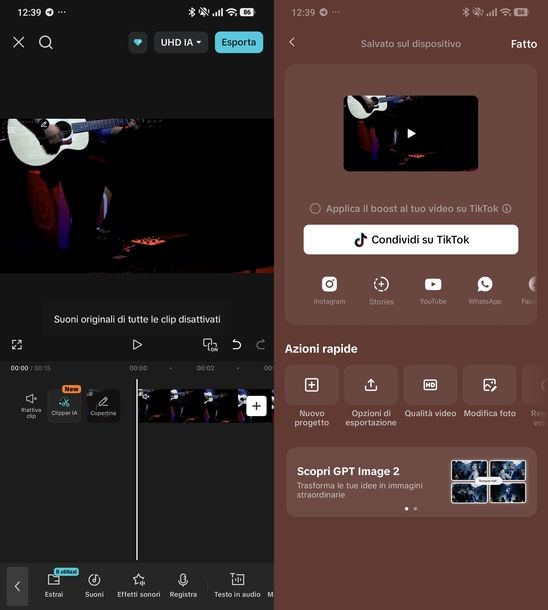
Task: Tap the Azioni rapide heading
Action: tap(321, 349)
